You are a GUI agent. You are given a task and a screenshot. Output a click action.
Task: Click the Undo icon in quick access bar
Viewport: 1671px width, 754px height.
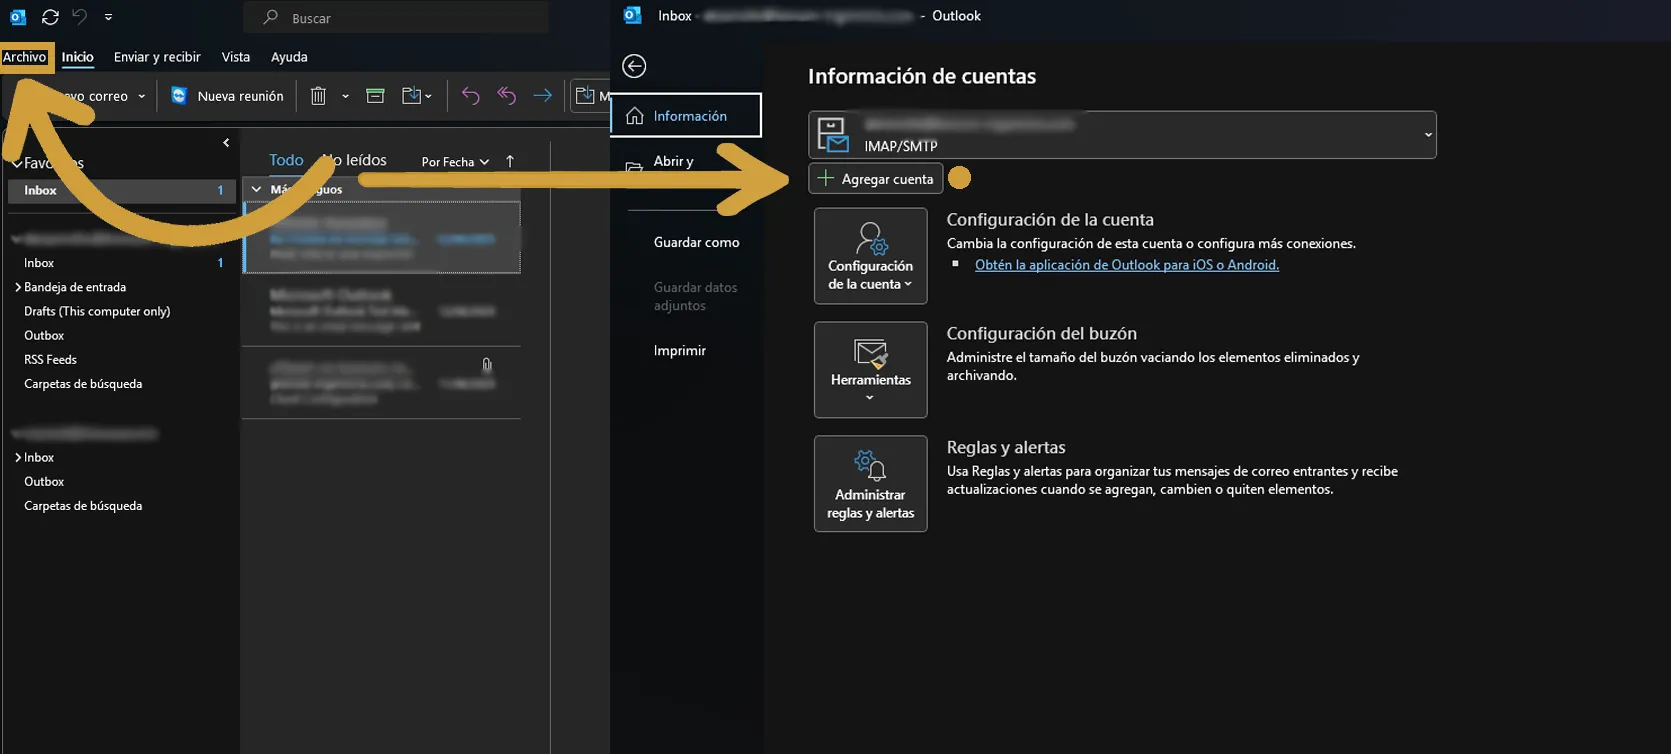point(80,17)
